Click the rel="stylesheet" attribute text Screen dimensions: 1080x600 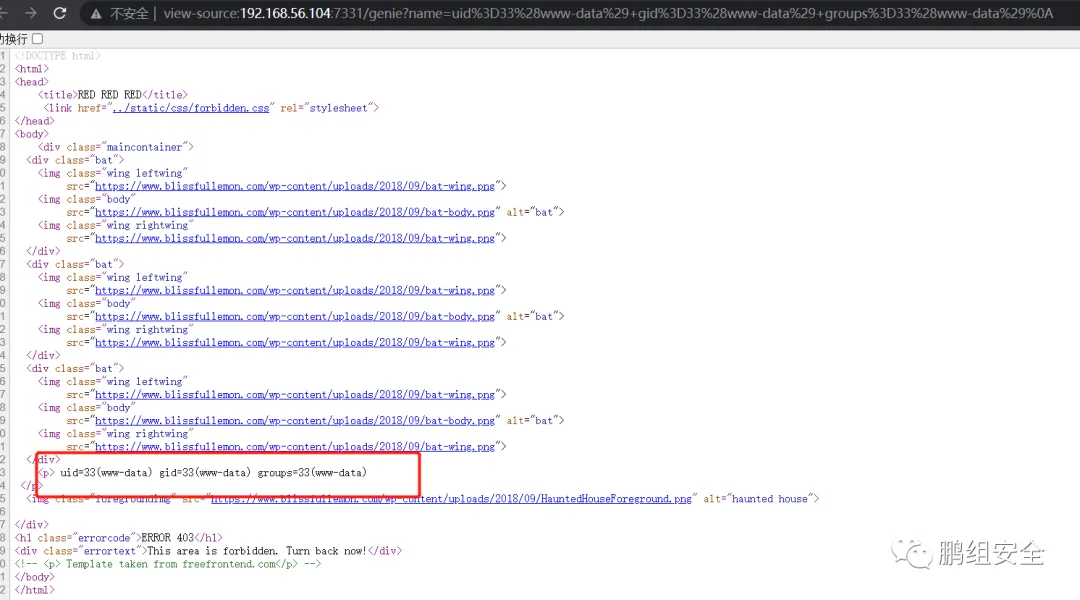[x=326, y=108]
